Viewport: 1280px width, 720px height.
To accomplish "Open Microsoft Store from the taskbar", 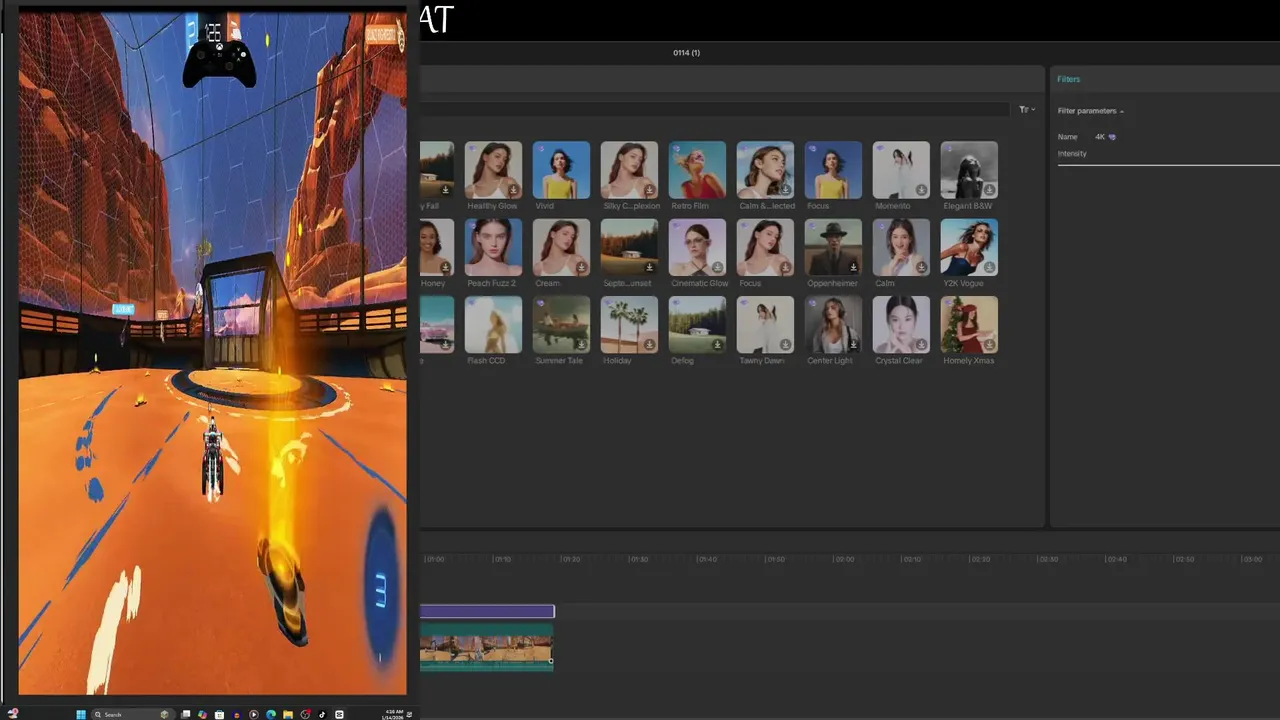I will [x=219, y=714].
